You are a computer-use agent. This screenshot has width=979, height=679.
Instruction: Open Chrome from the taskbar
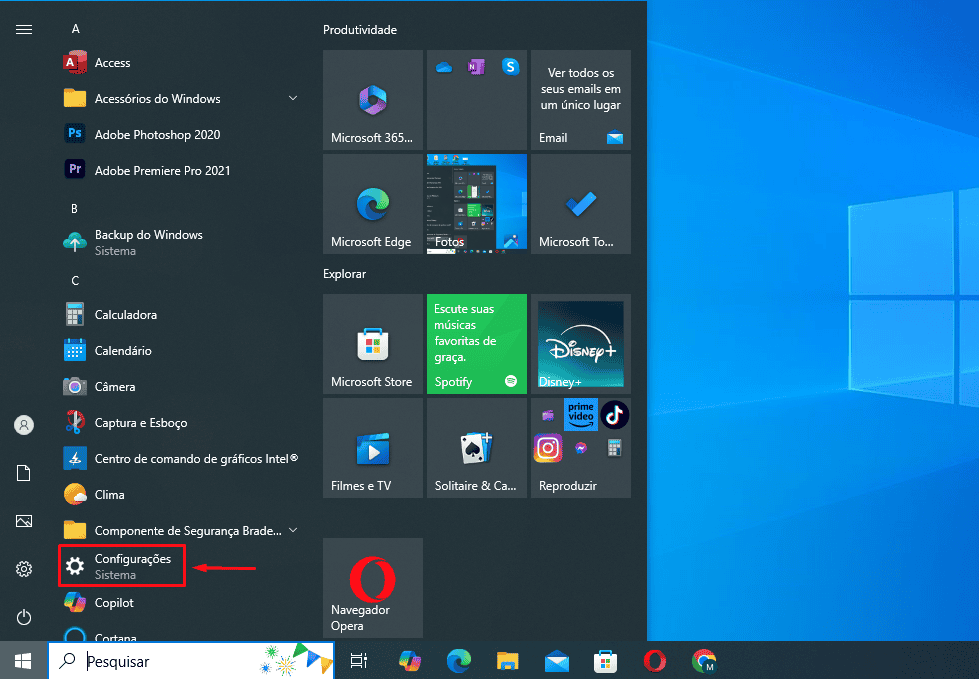(704, 660)
